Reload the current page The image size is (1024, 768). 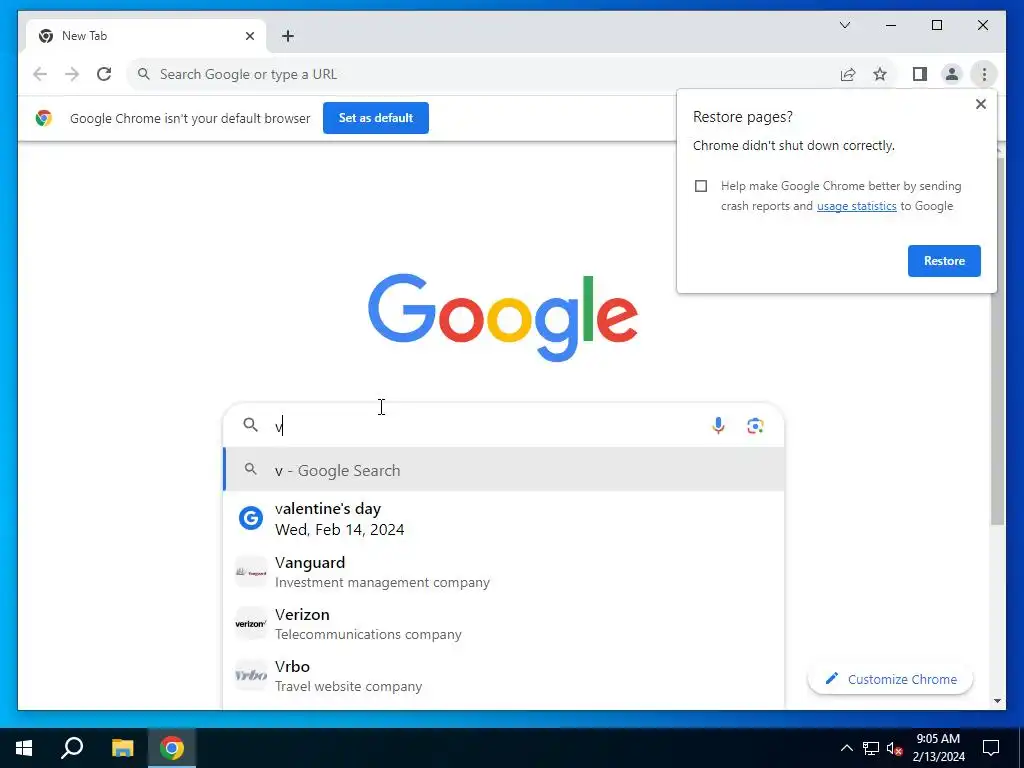[x=104, y=74]
